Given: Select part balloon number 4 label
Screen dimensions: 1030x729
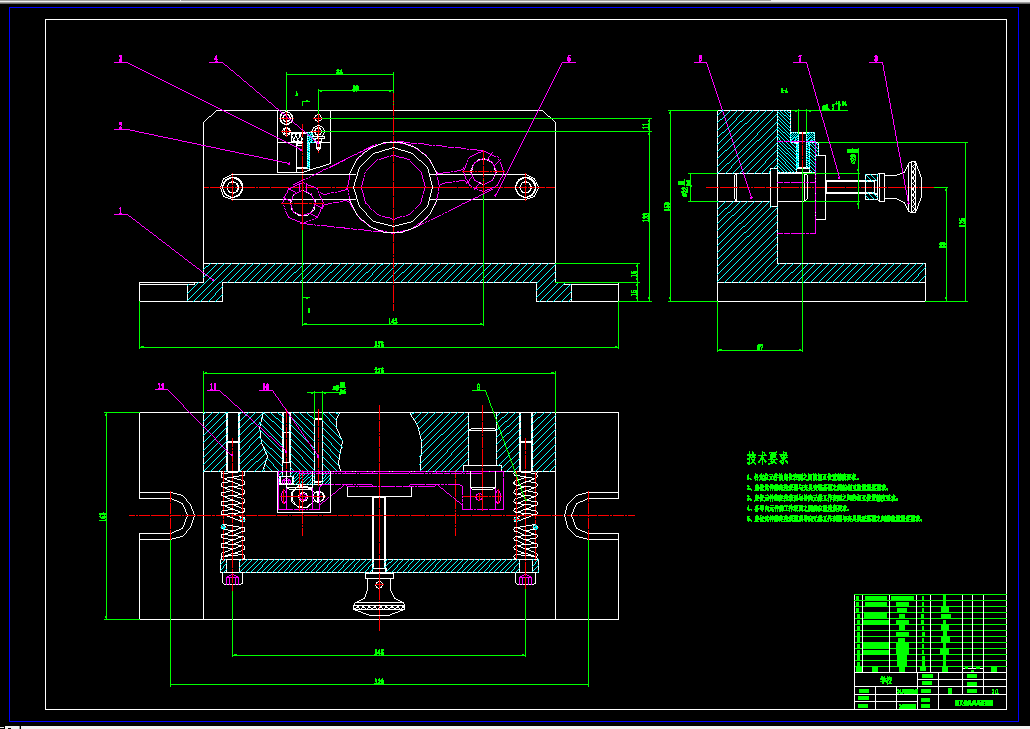Looking at the screenshot, I should 215,59.
